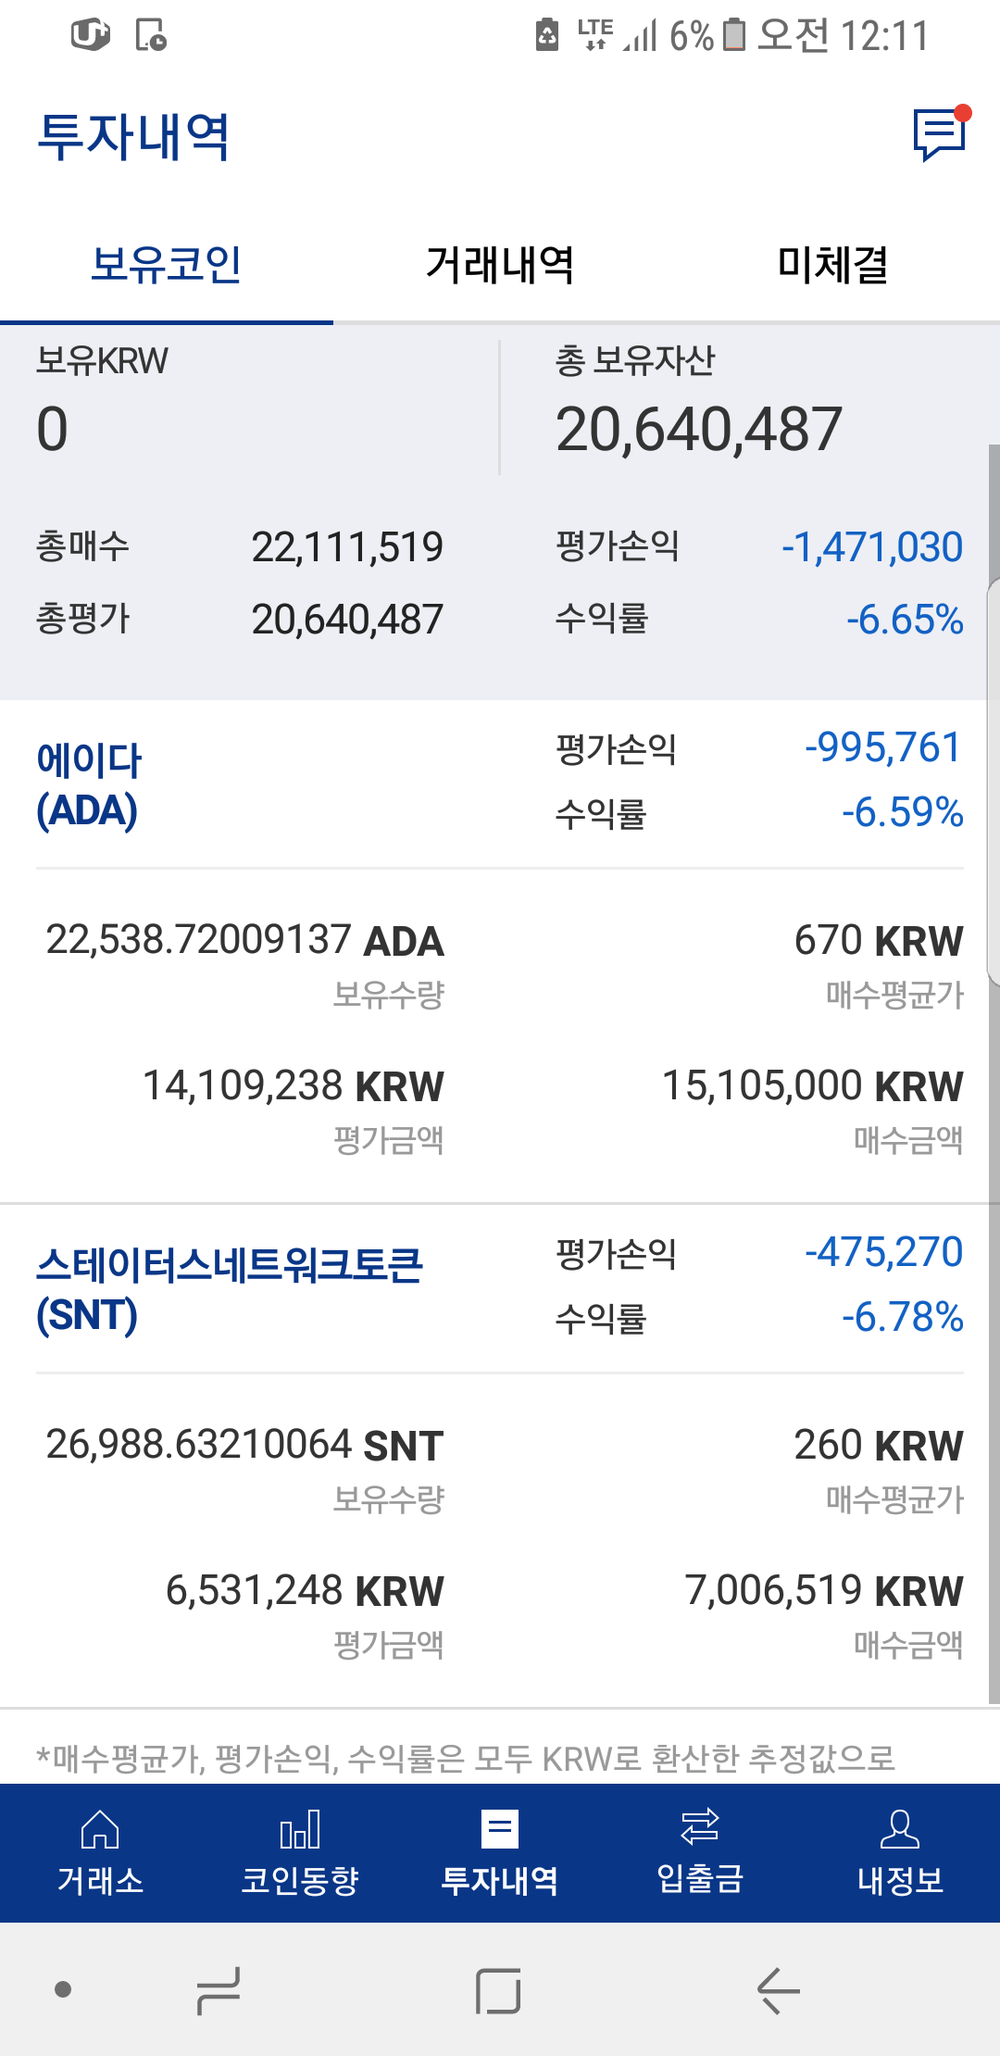
Task: Tap the 투자내역 list icon
Action: tap(500, 1830)
